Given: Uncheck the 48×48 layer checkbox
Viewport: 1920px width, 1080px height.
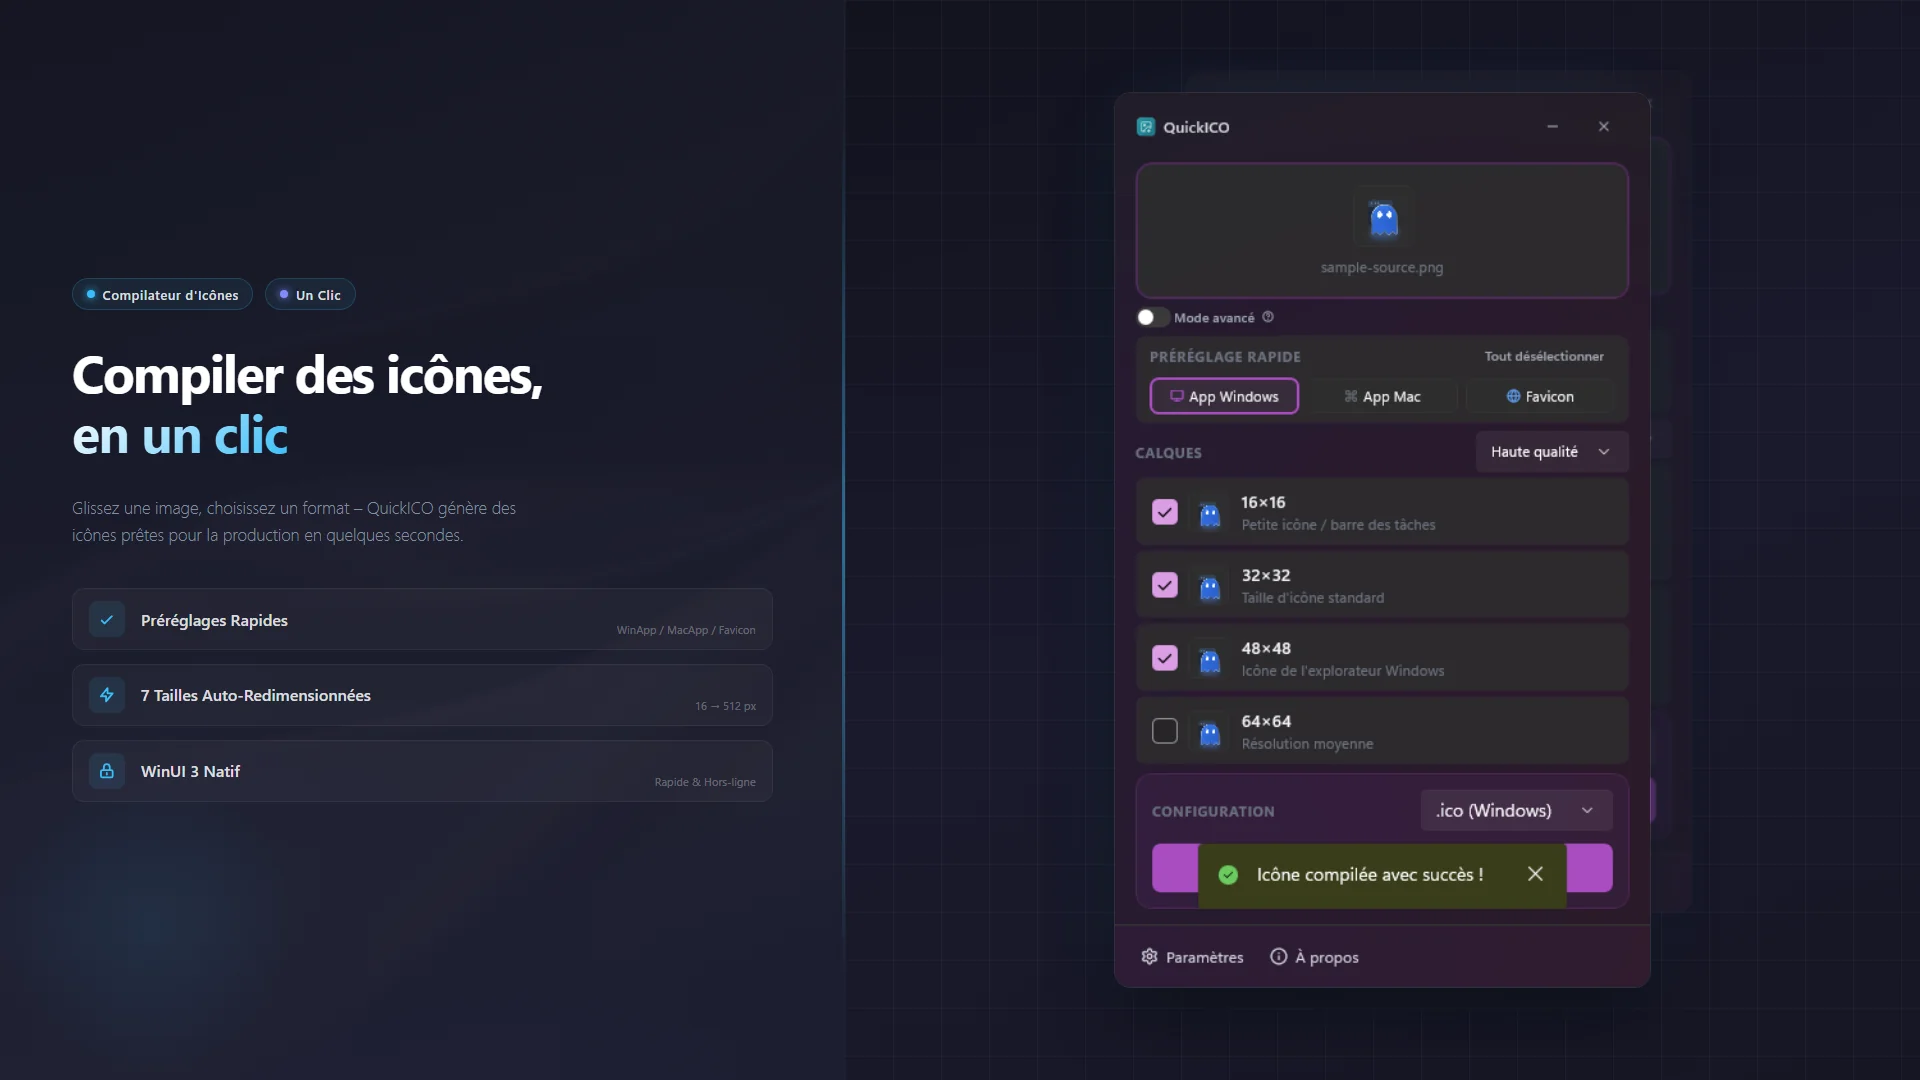Looking at the screenshot, I should coord(1165,658).
